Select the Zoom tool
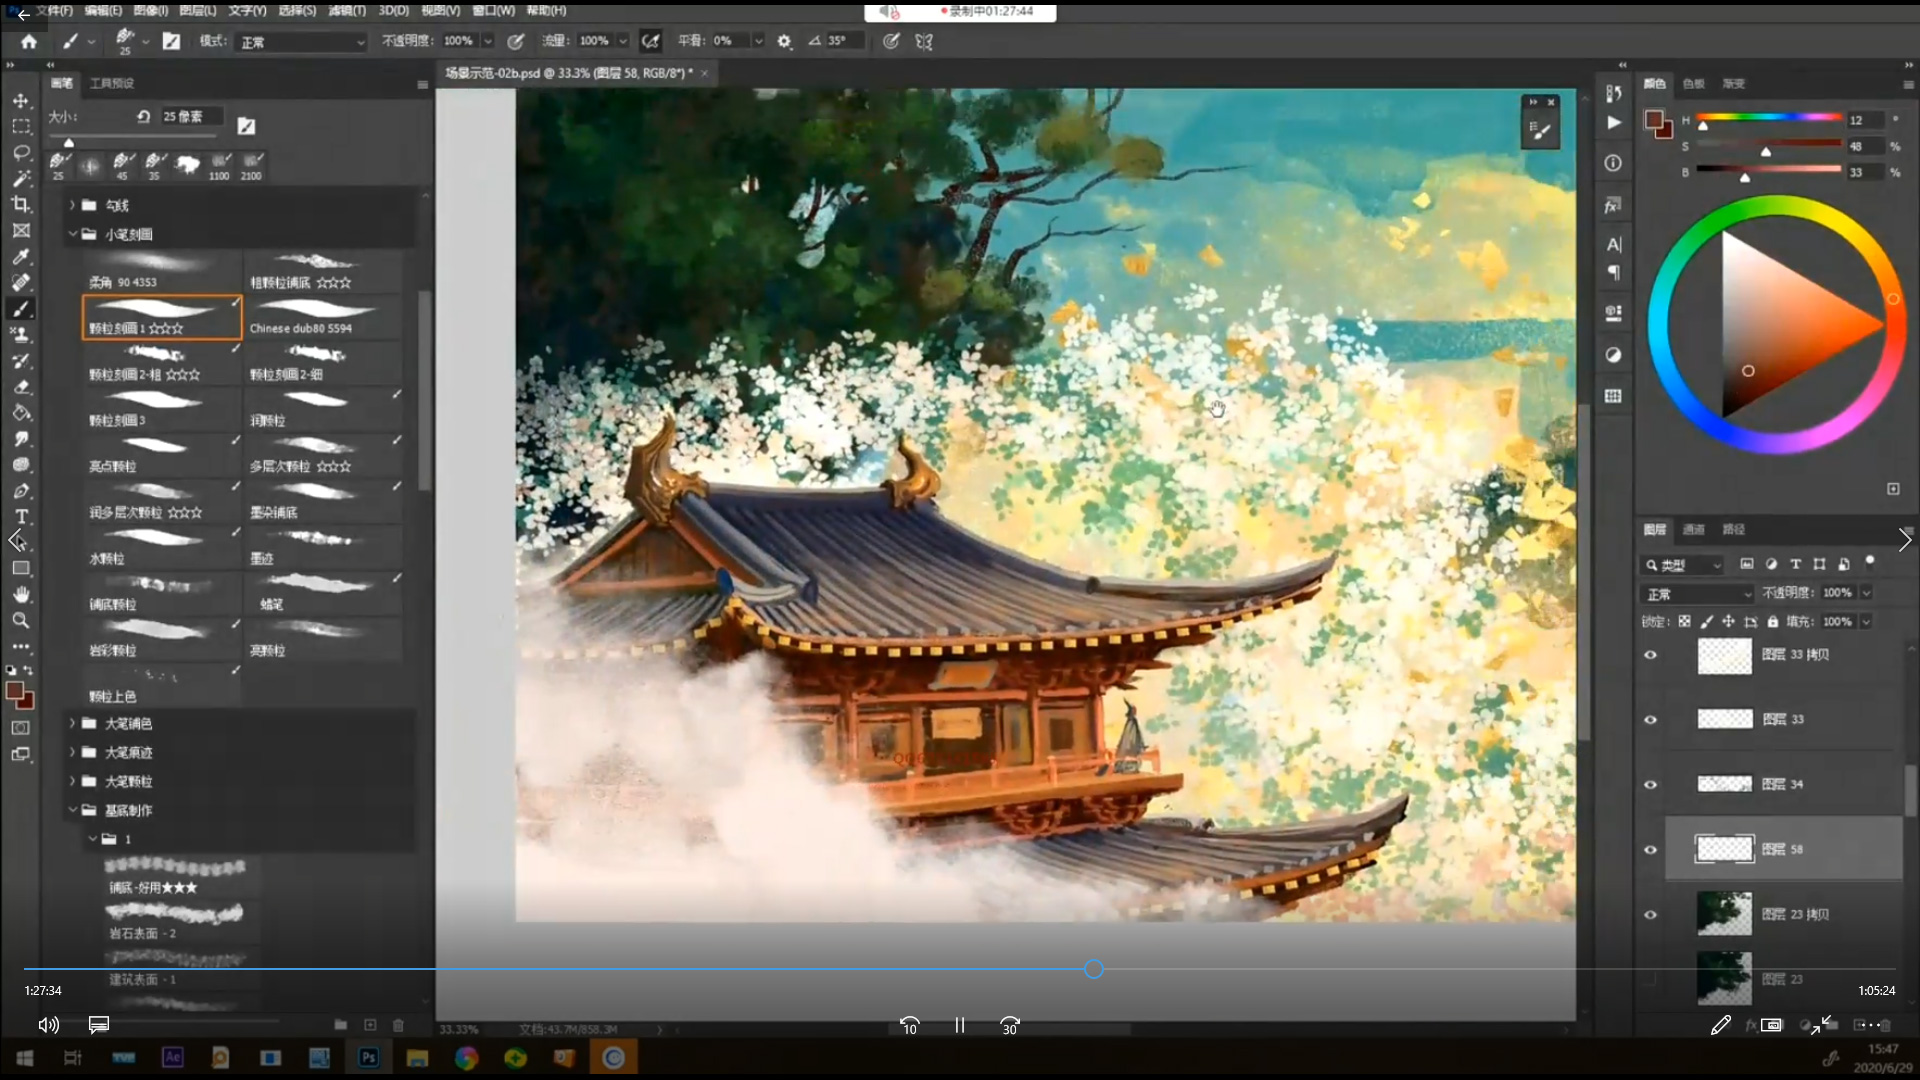 (20, 620)
